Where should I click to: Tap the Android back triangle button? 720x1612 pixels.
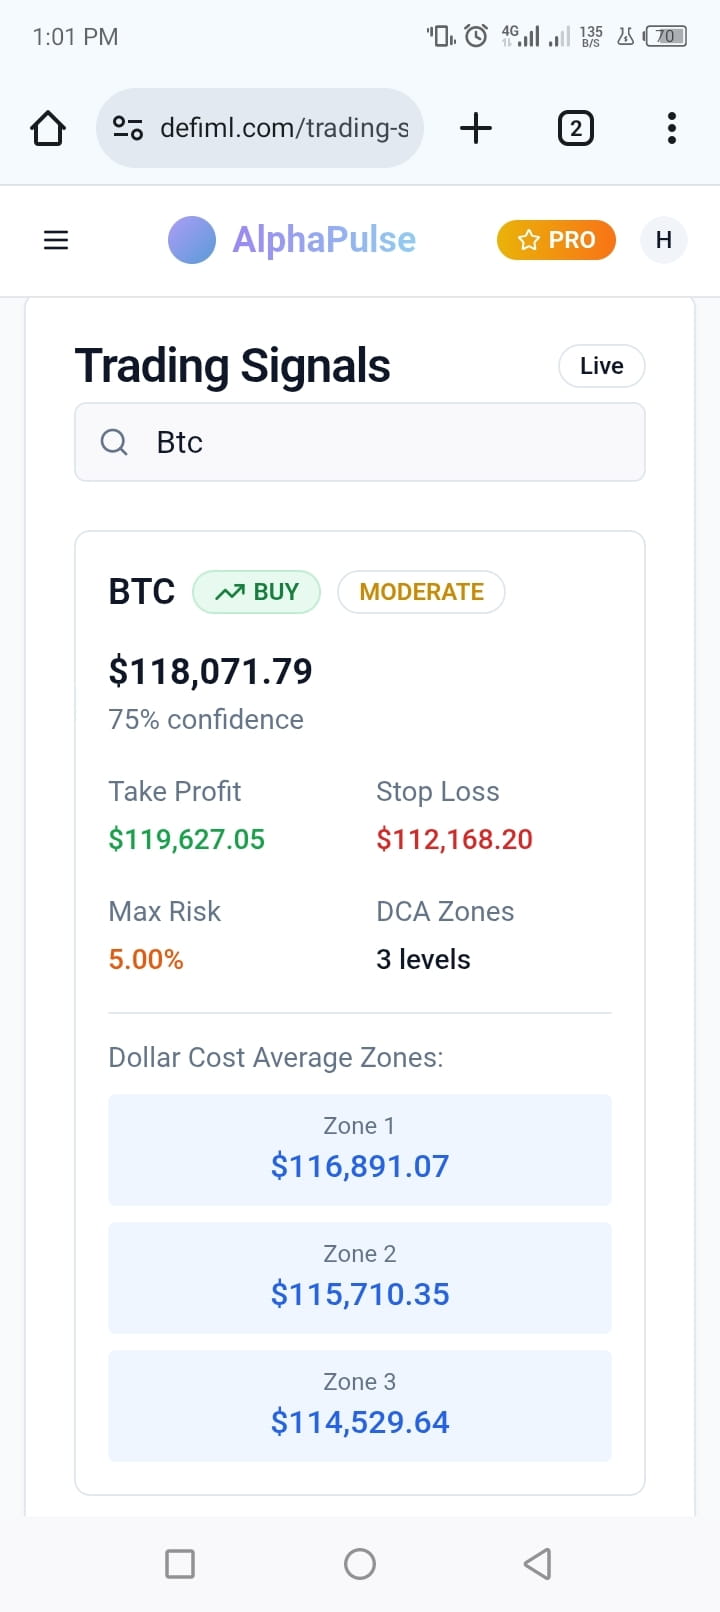538,1563
